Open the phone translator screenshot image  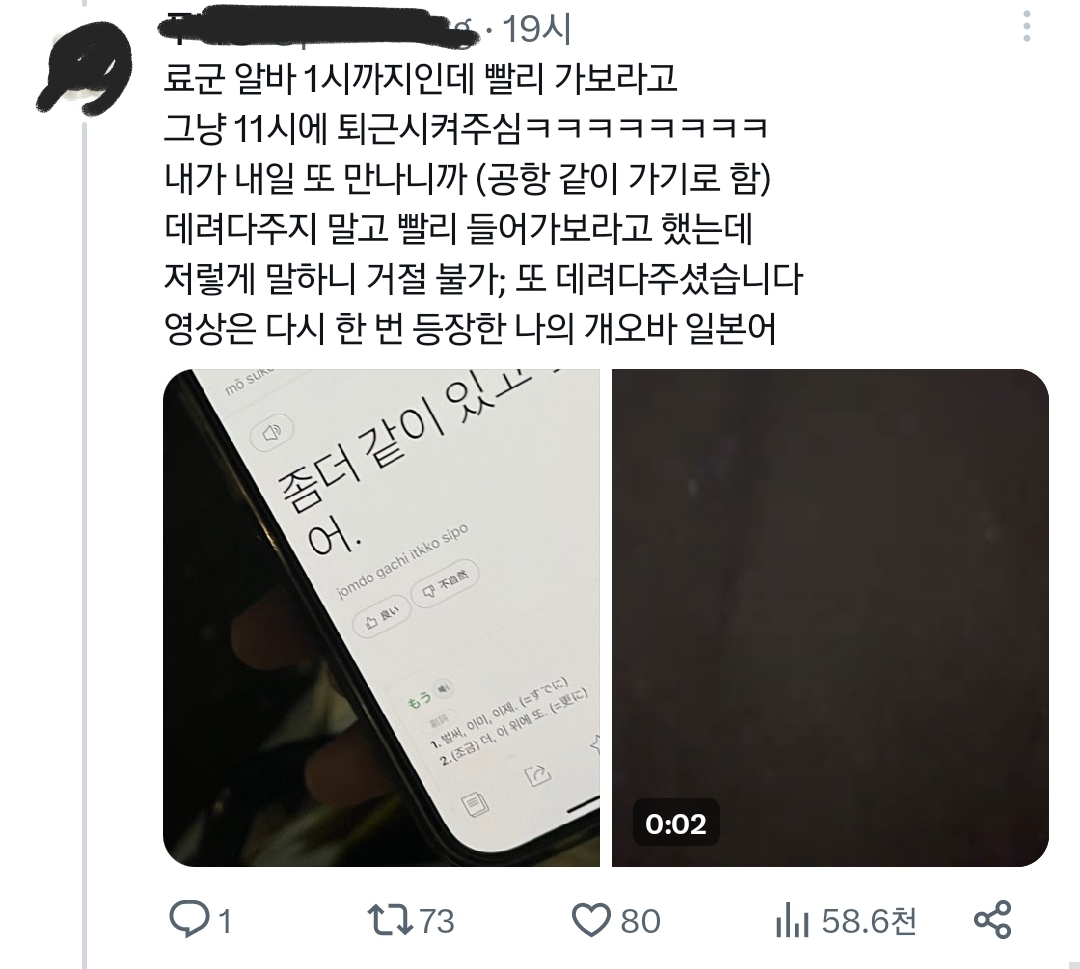(x=381, y=618)
